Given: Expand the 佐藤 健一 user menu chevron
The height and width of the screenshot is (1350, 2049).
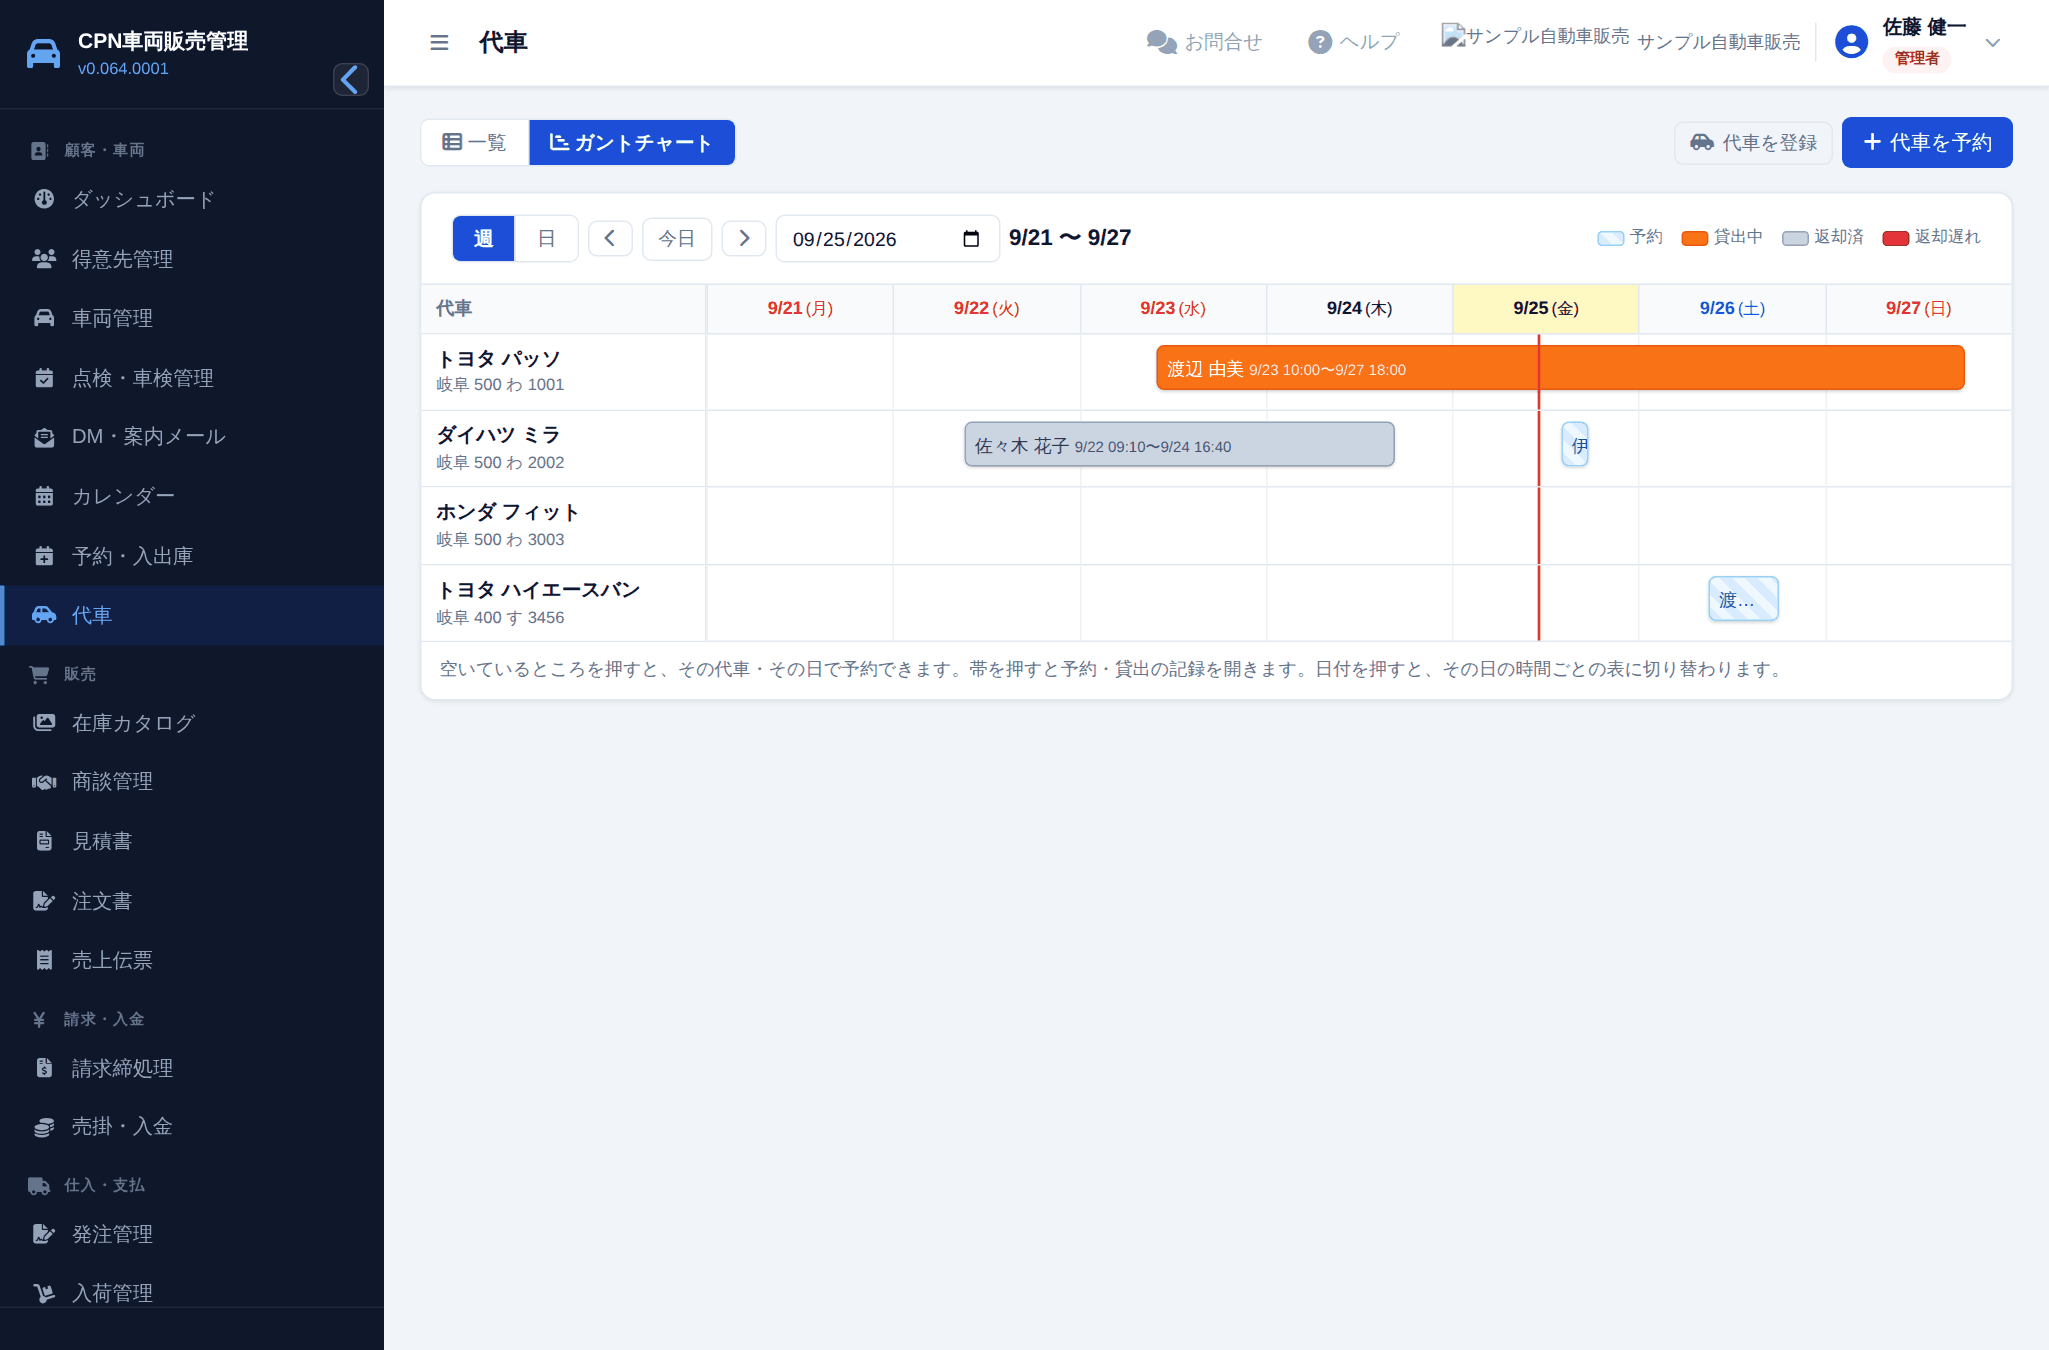Looking at the screenshot, I should [1992, 43].
